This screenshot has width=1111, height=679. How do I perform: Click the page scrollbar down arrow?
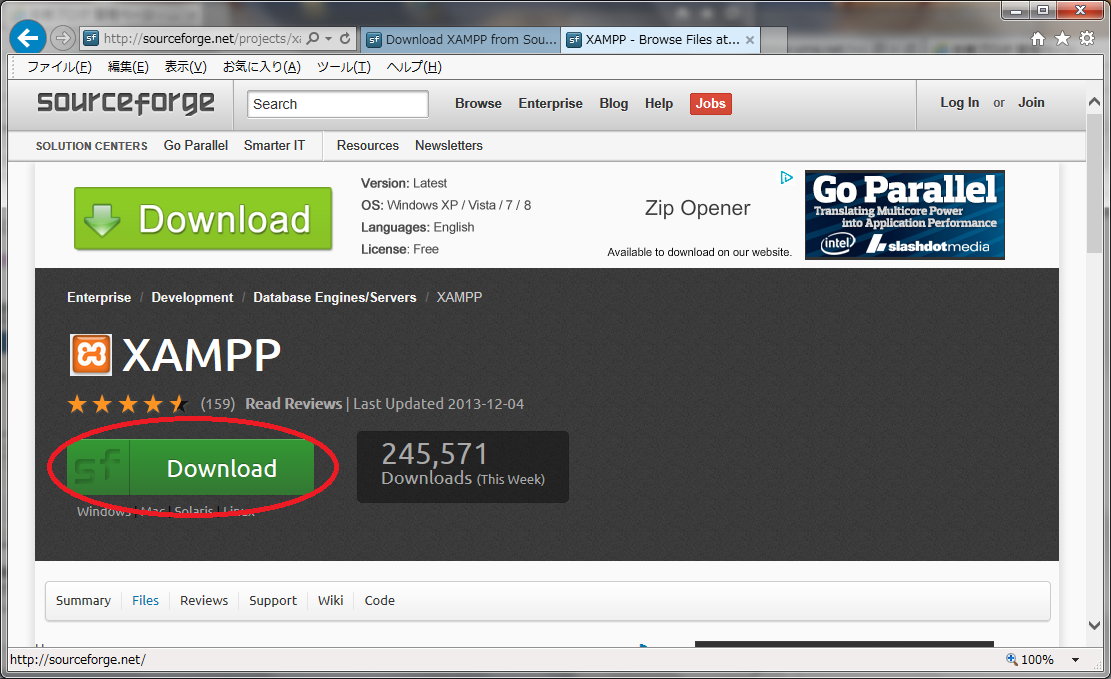[x=1094, y=625]
